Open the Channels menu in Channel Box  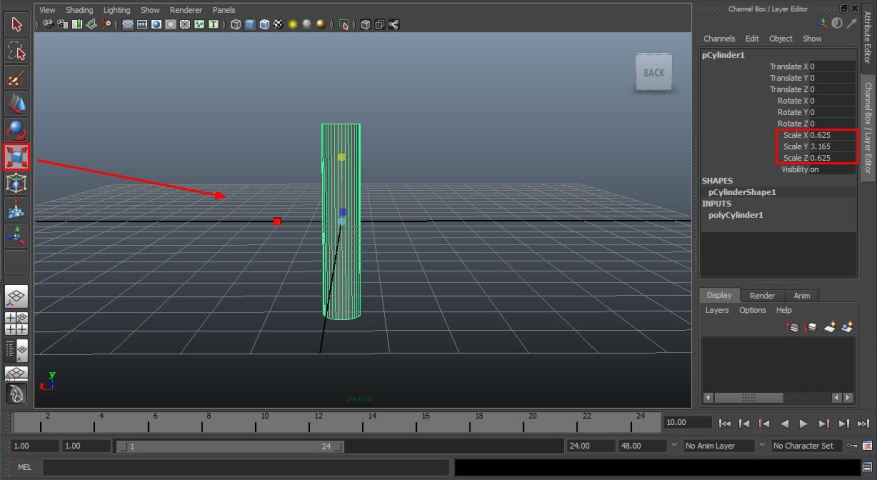[719, 39]
